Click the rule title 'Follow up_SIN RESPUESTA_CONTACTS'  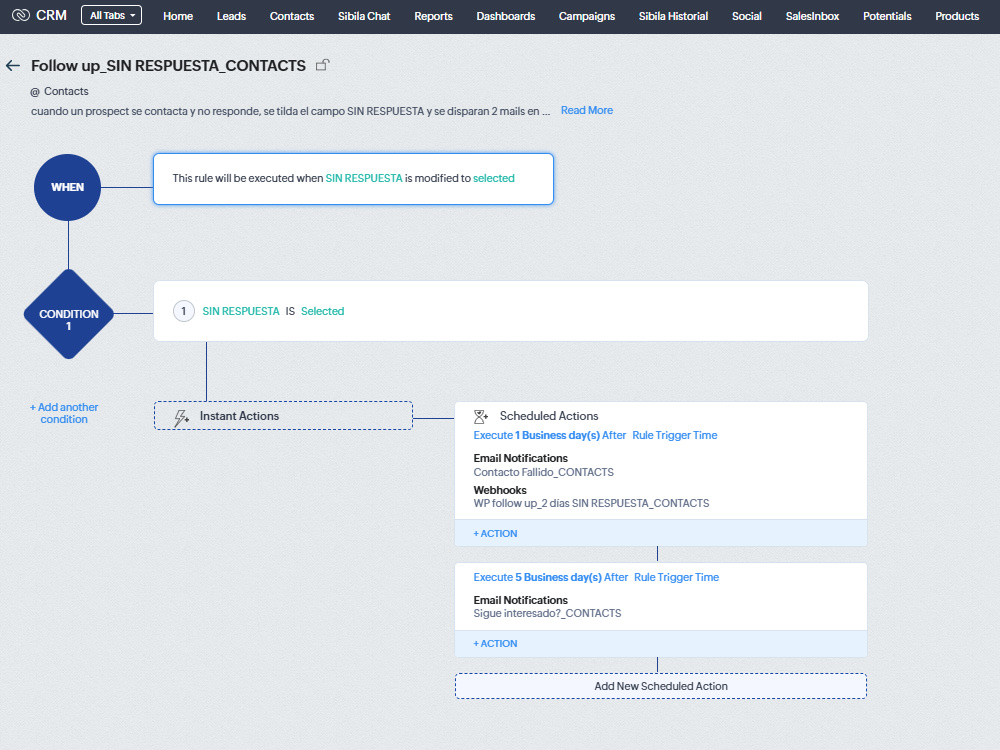[x=168, y=66]
